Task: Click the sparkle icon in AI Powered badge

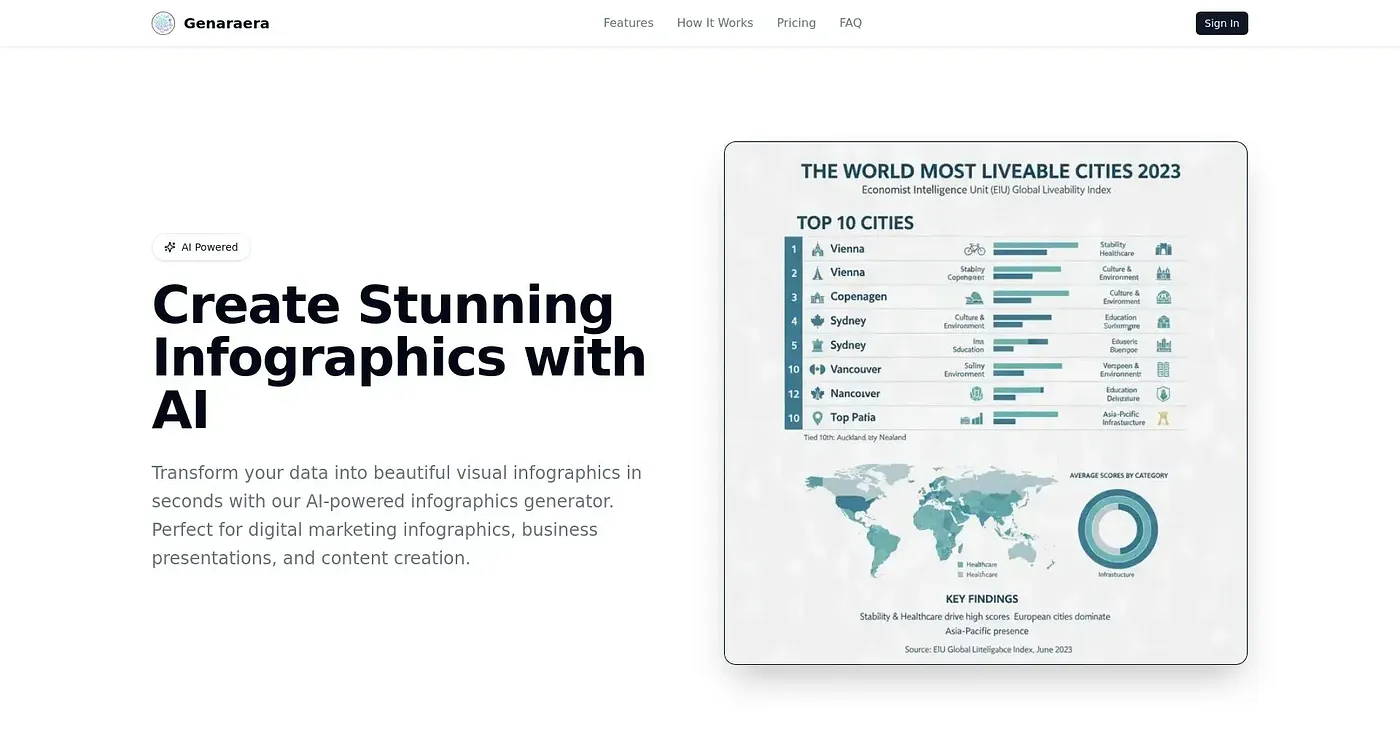Action: [x=170, y=247]
